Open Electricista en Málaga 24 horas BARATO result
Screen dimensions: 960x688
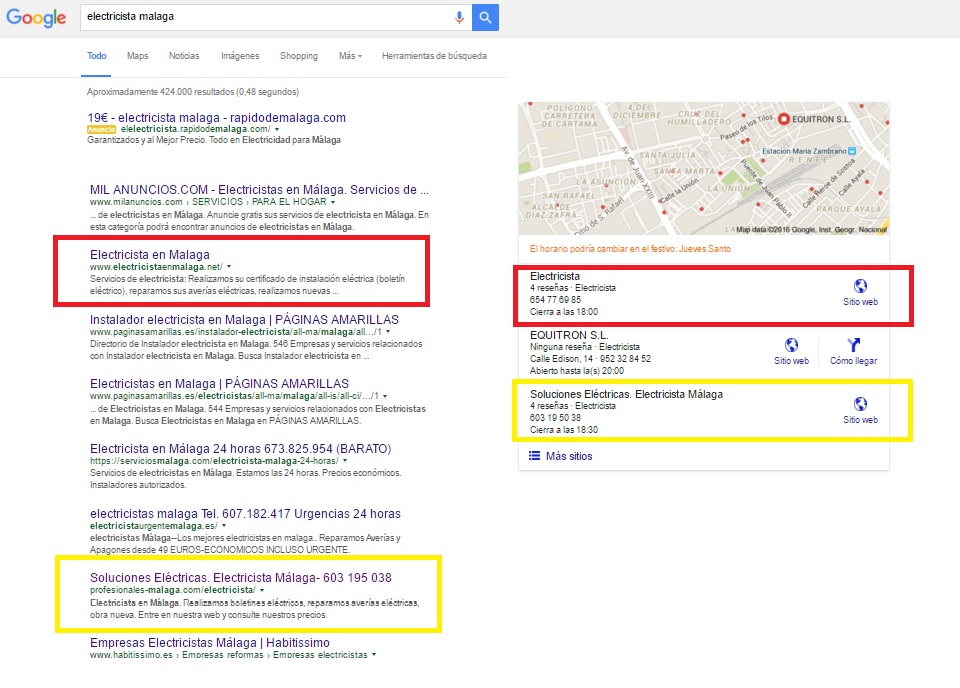tap(241, 449)
